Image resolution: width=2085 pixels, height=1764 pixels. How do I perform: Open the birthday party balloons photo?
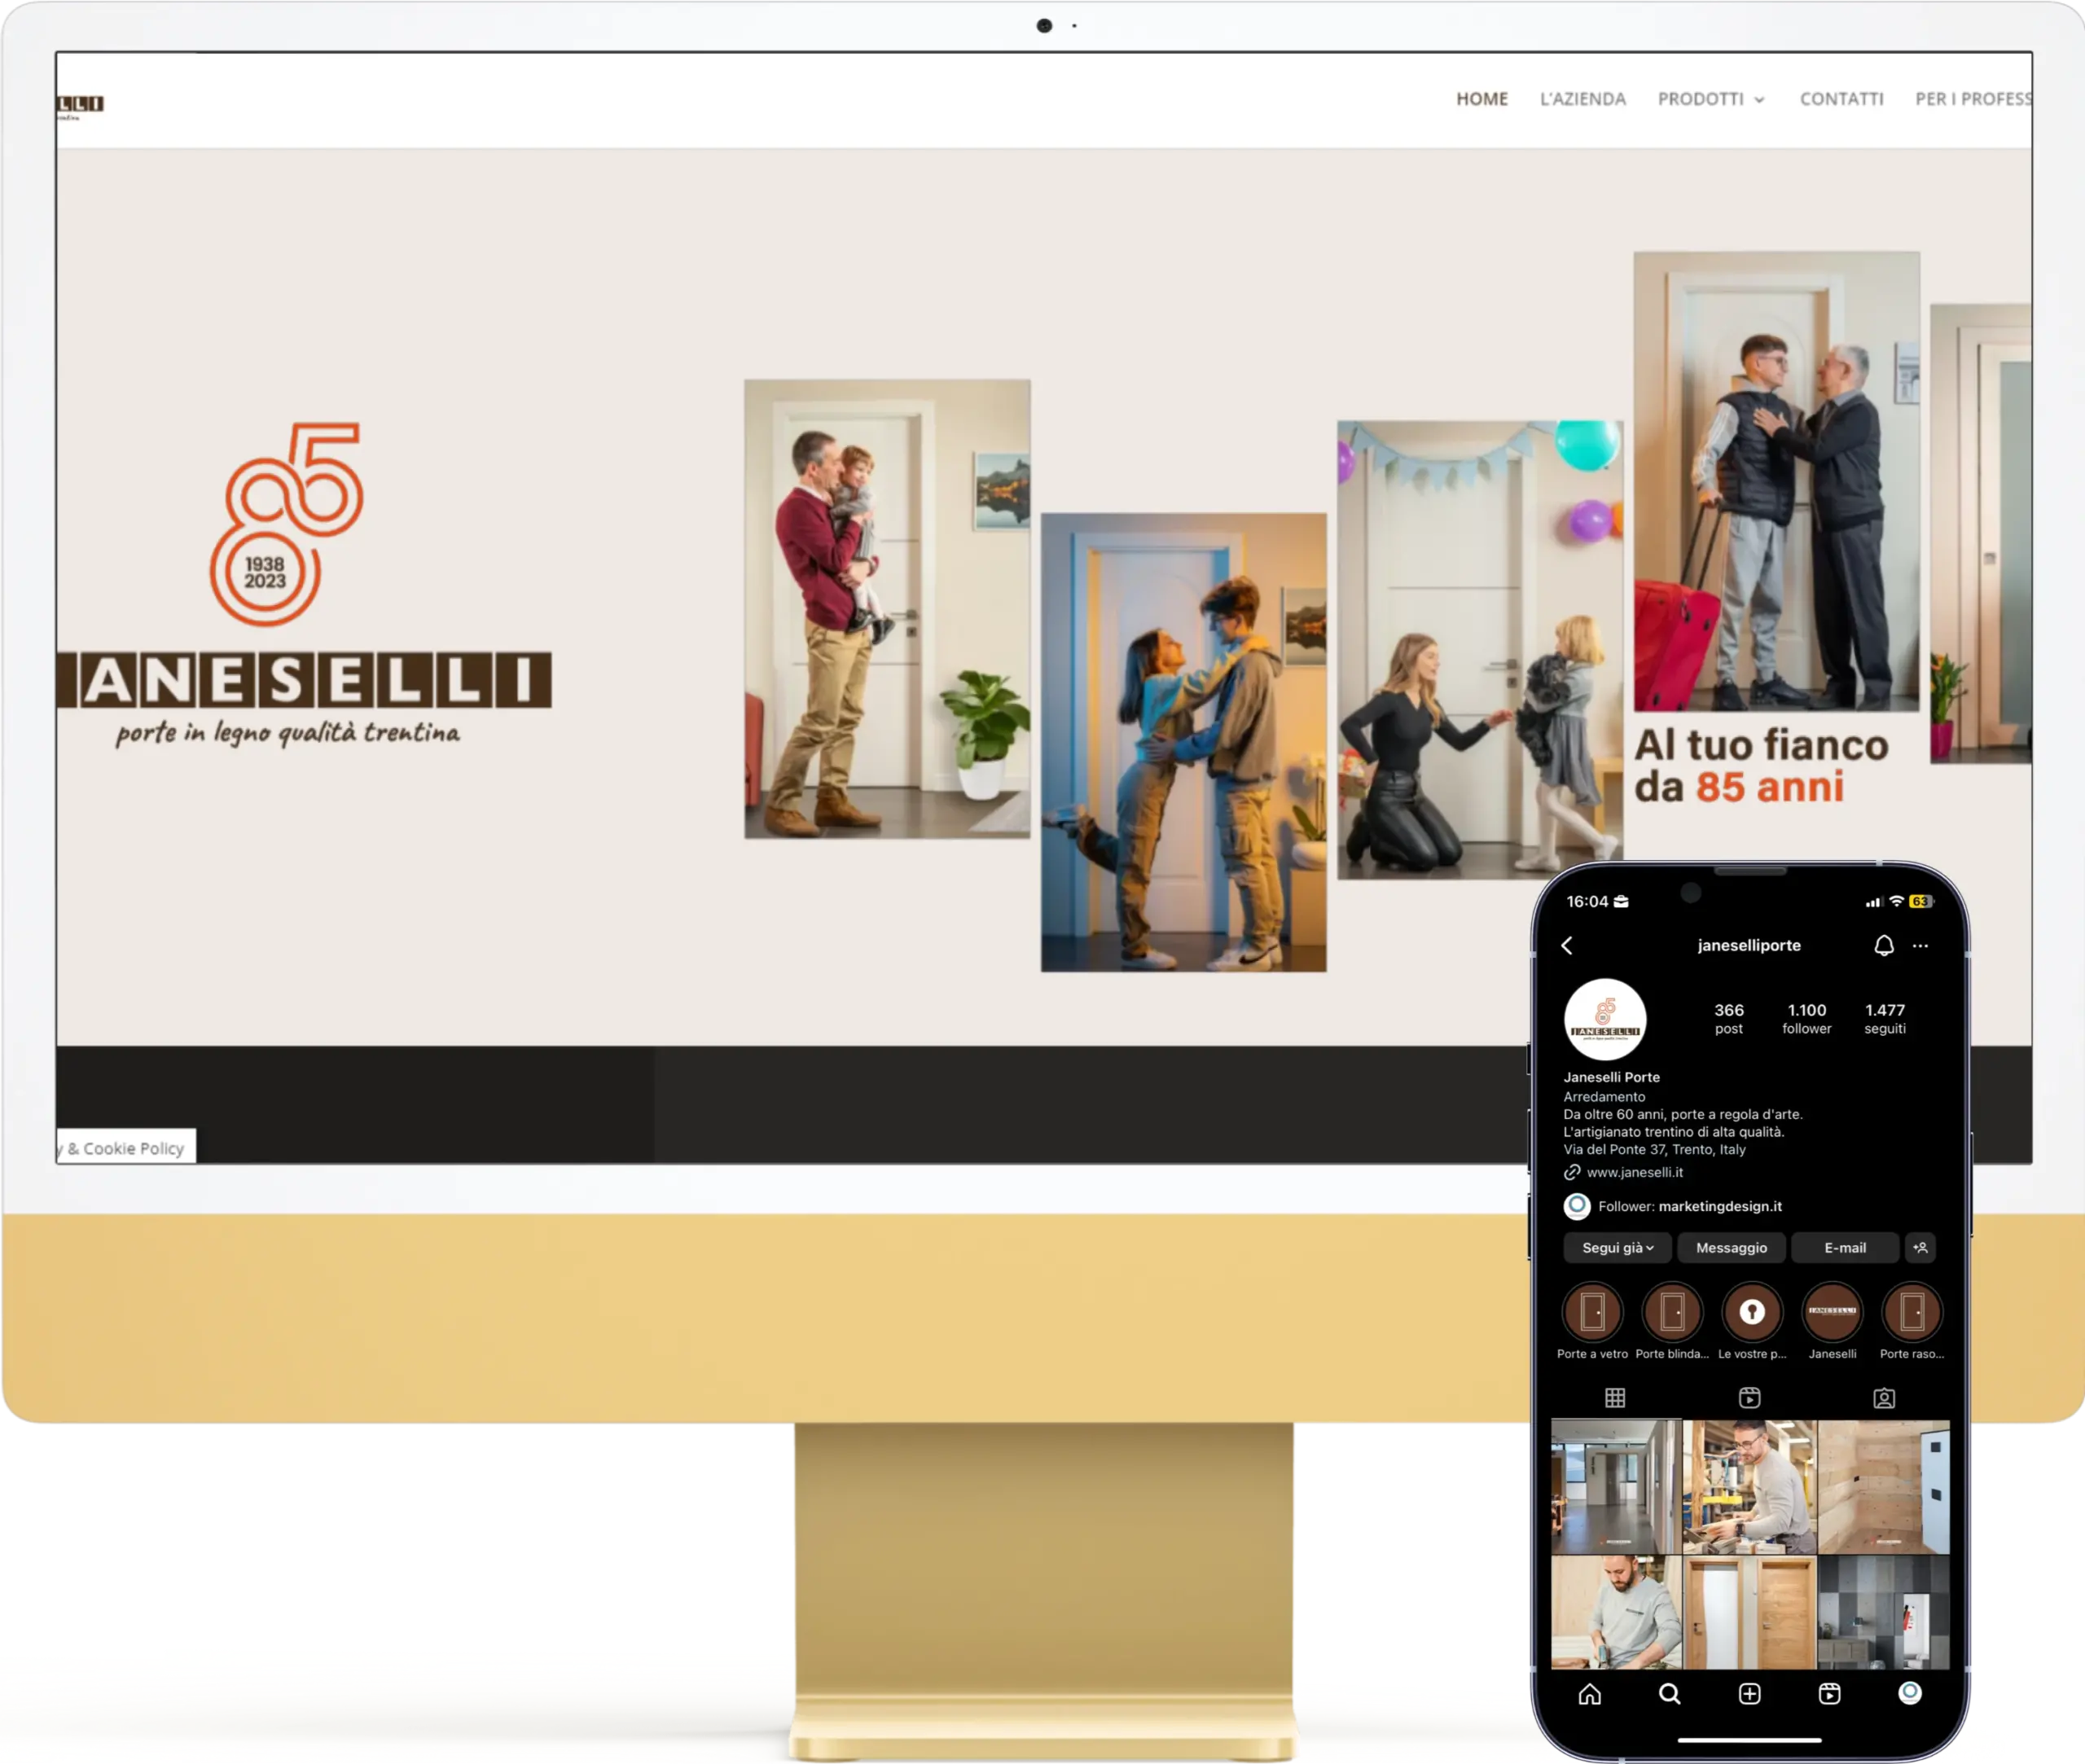pos(1480,649)
